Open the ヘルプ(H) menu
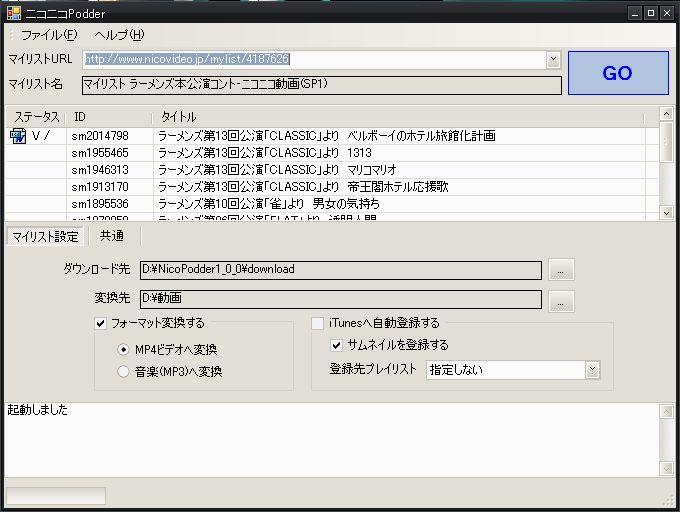 coord(119,35)
